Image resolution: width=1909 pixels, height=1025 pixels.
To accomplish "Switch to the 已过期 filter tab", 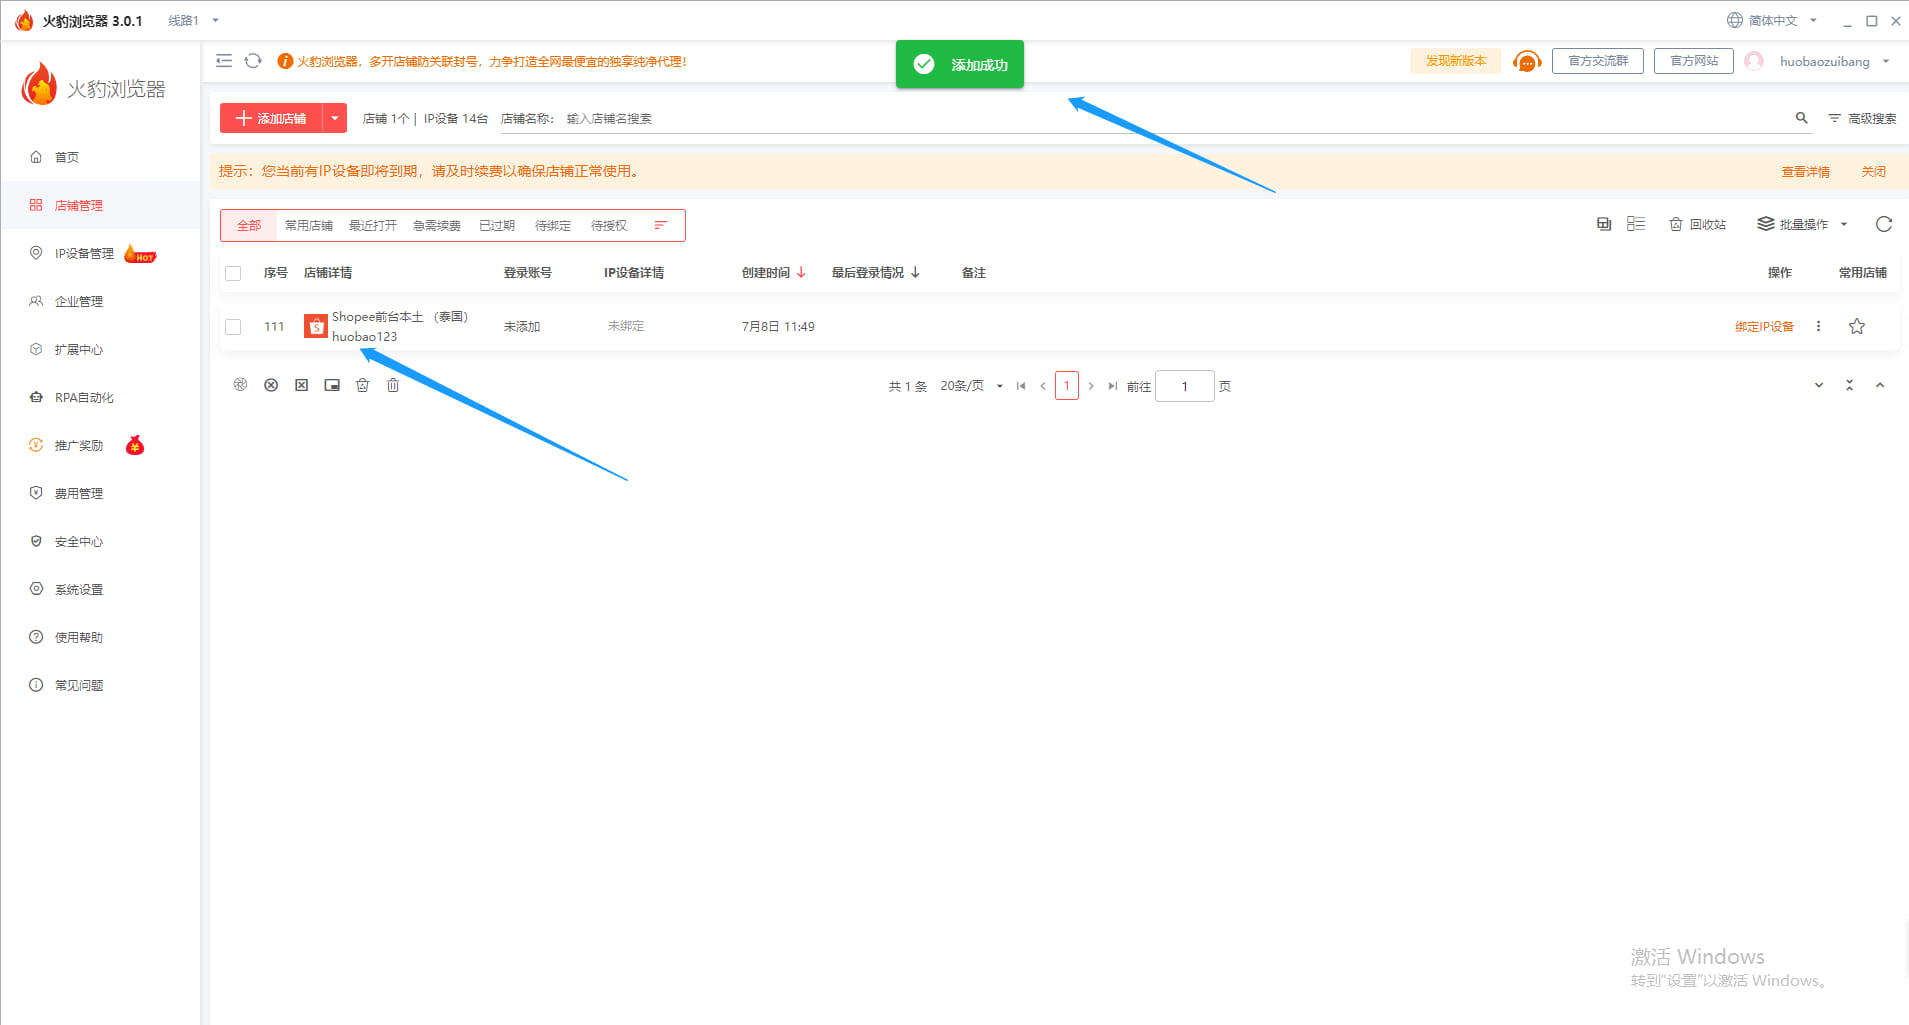I will (496, 226).
